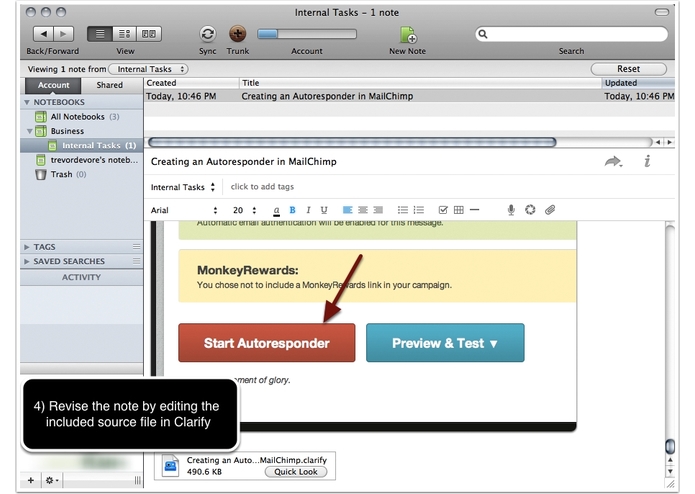Sort by the Created column
The height and width of the screenshot is (494, 695).
(x=191, y=83)
